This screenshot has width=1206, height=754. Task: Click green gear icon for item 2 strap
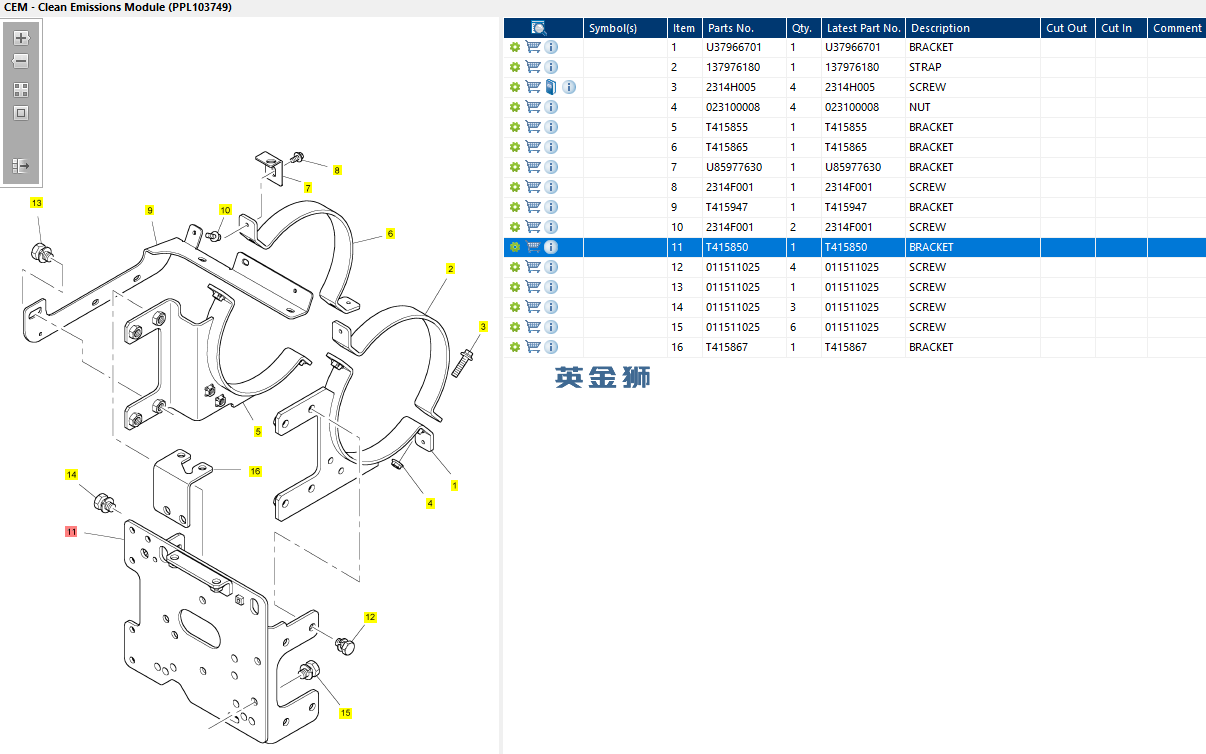(515, 67)
